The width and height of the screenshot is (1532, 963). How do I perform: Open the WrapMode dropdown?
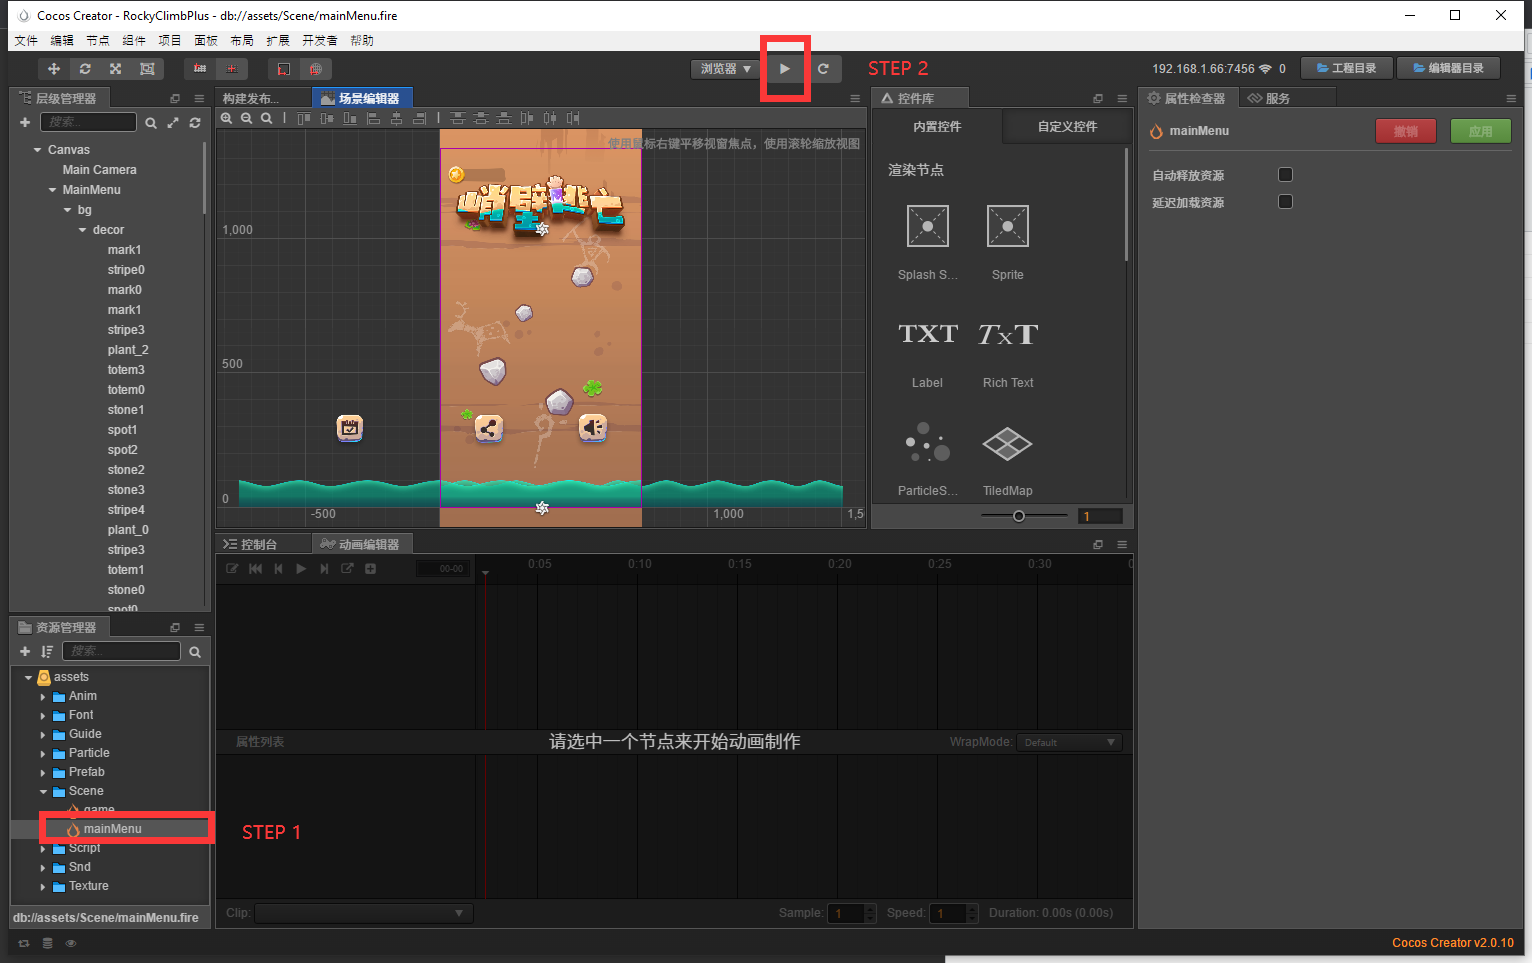point(1069,742)
